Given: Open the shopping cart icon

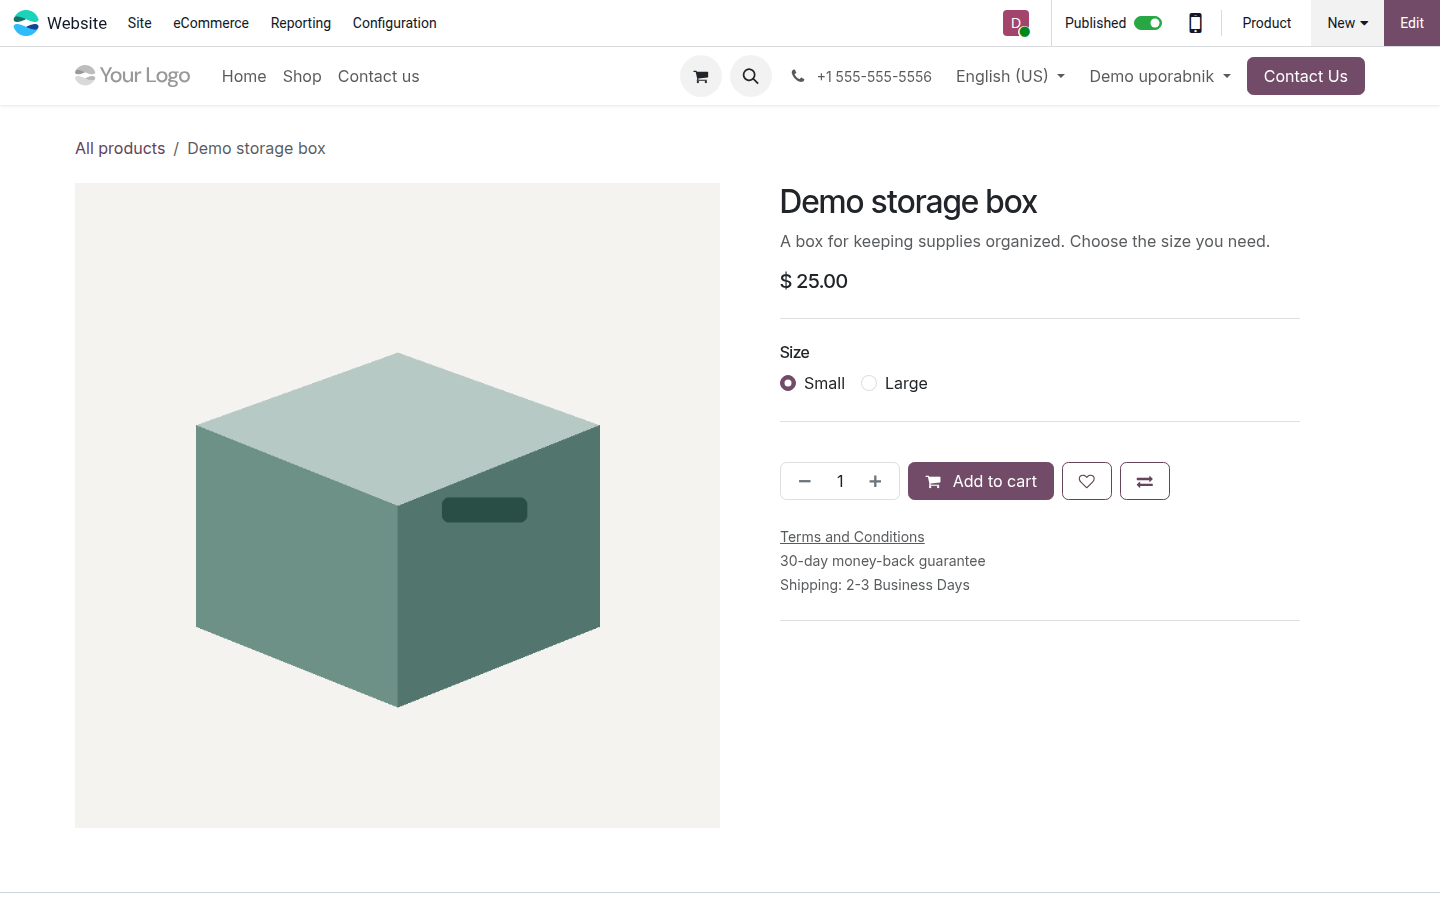Looking at the screenshot, I should [x=701, y=76].
